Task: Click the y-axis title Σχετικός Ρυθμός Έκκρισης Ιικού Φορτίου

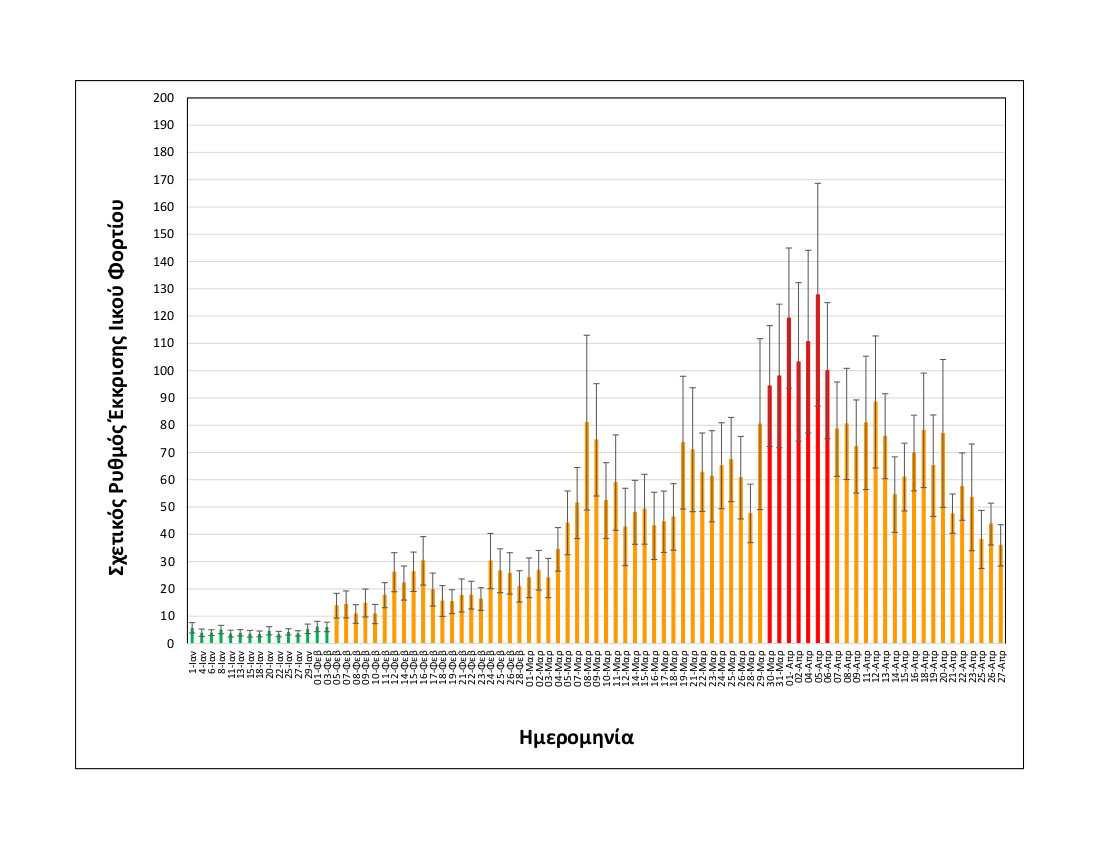Action: (x=116, y=387)
